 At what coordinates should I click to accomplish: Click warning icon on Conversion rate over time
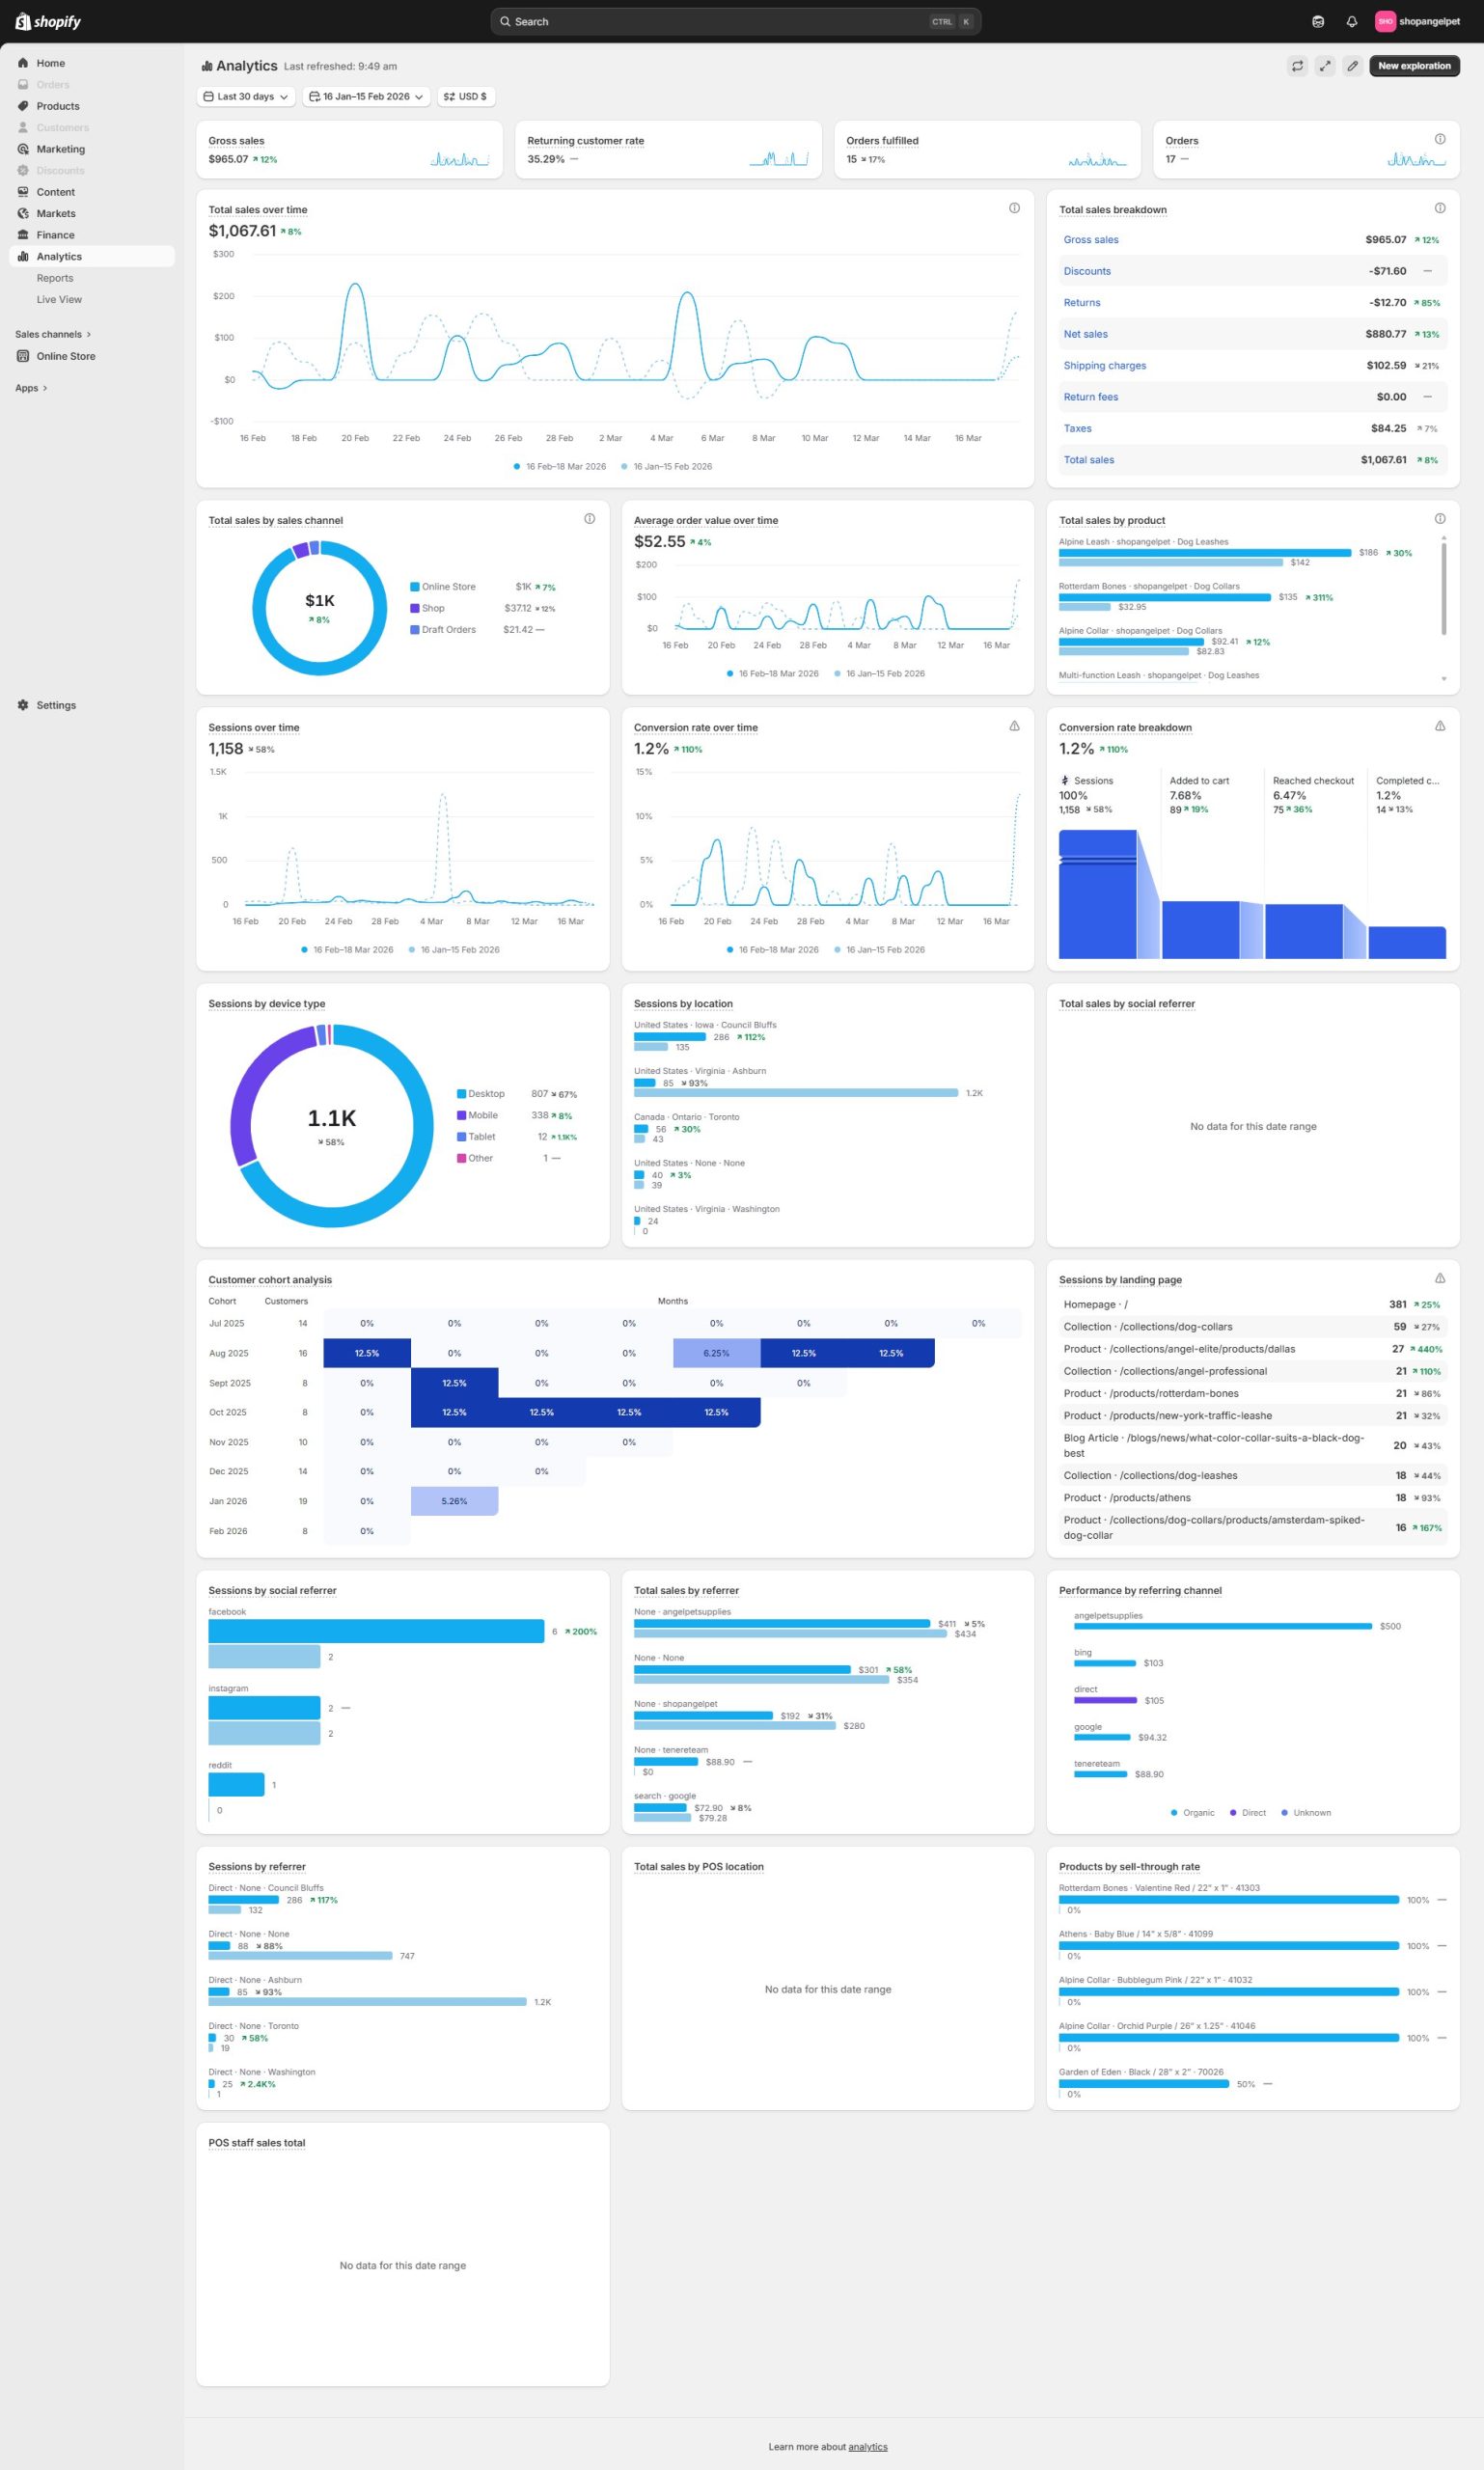pyautogui.click(x=1014, y=726)
